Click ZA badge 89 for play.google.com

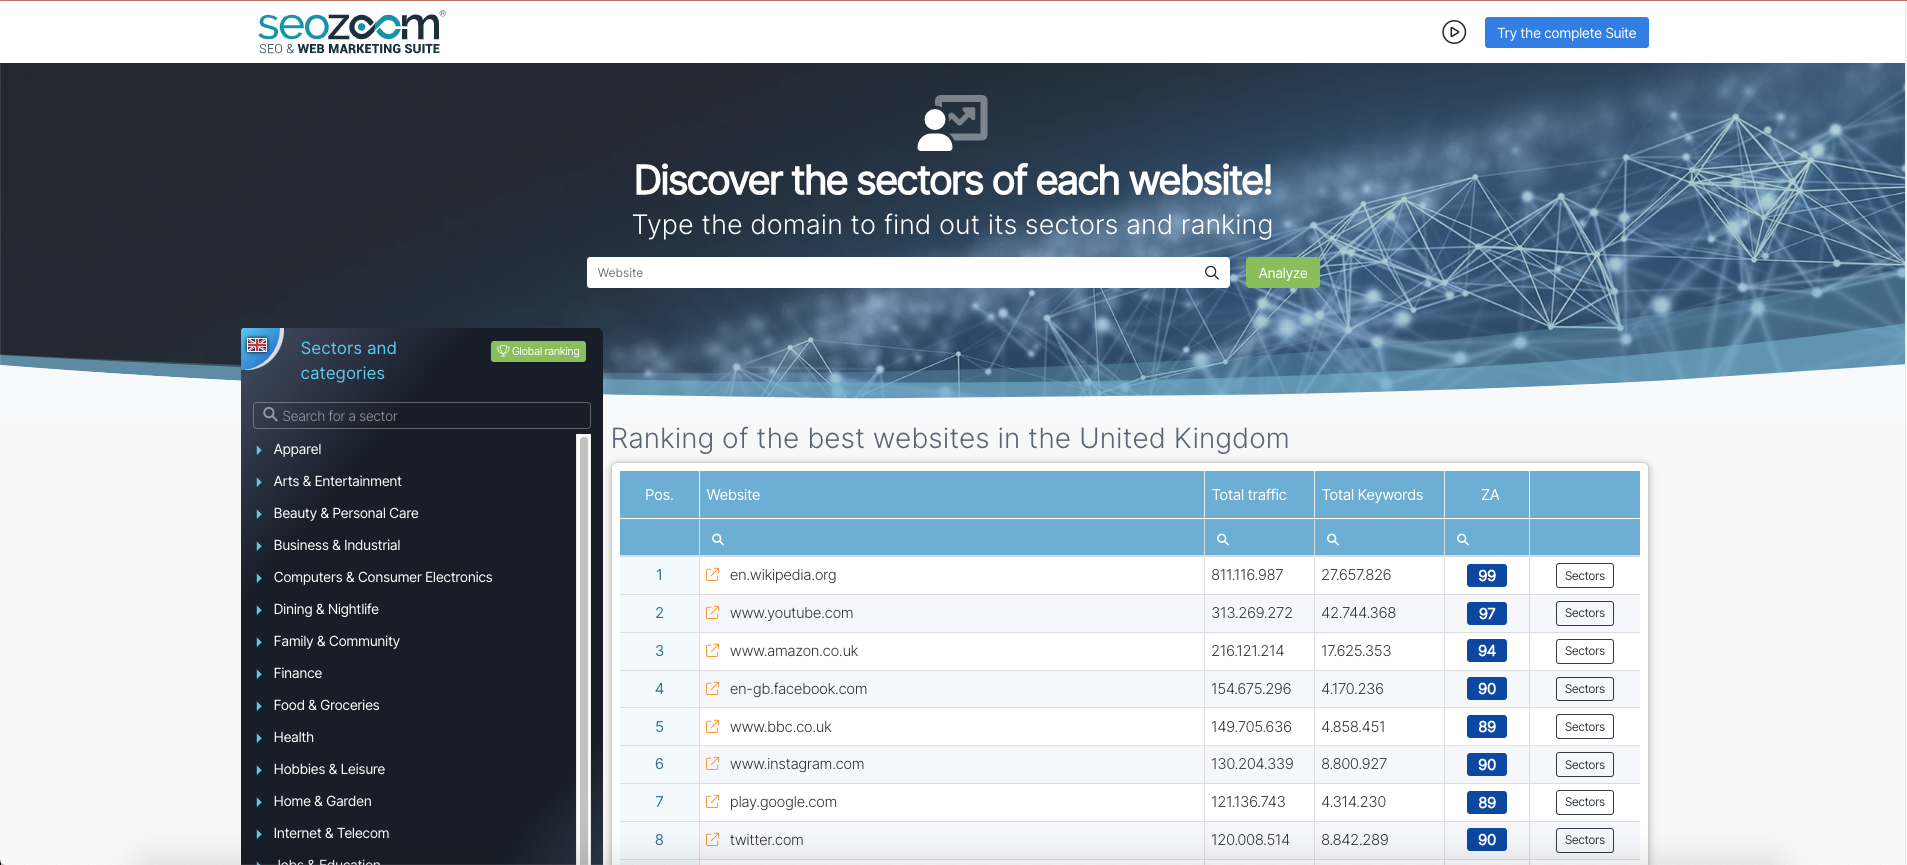coord(1487,803)
